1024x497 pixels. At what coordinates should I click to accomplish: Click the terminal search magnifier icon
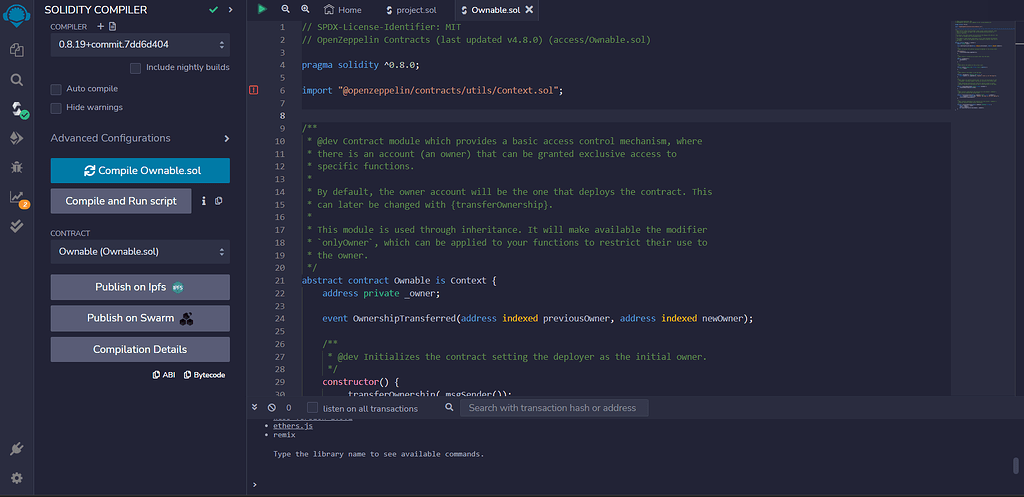(449, 407)
